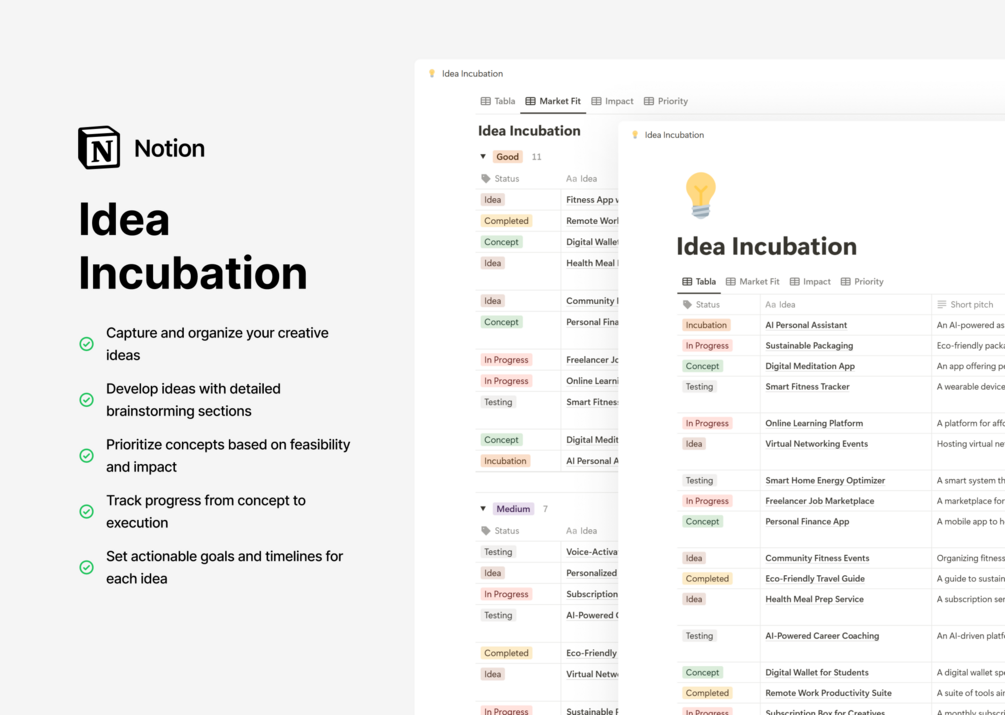Click 'Idea Incubation' breadcrumb in back window

coord(472,74)
